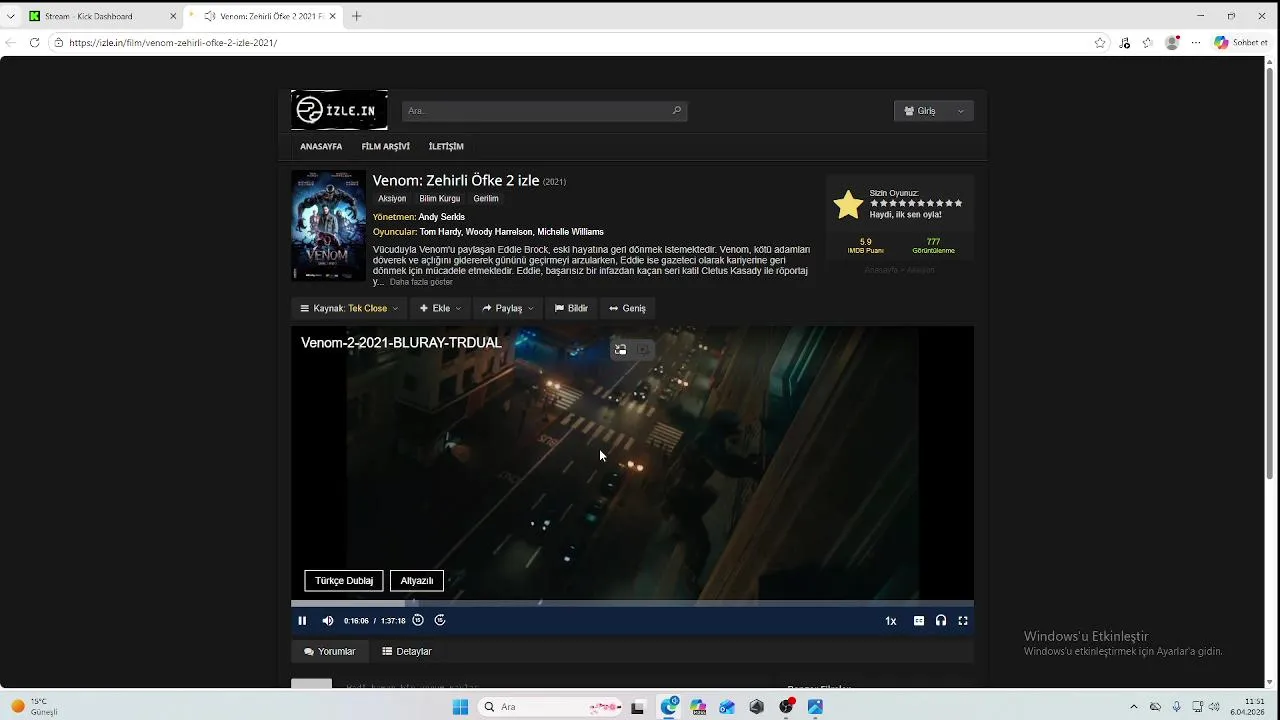
Task: Open browser settings three-dots menu
Action: (1196, 43)
